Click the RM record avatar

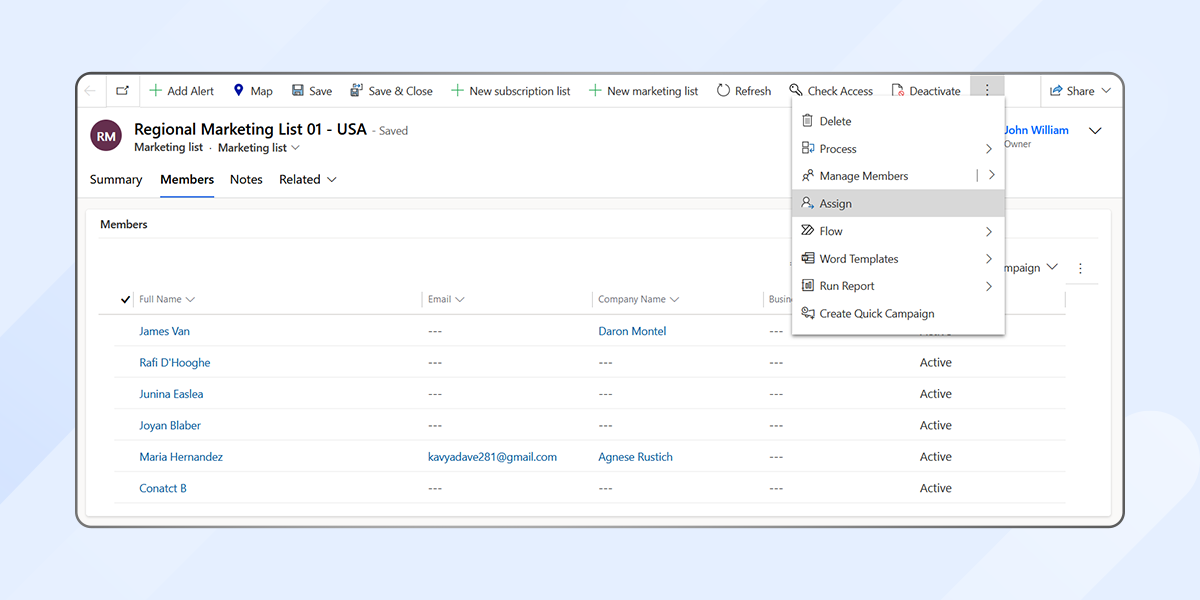coord(106,136)
